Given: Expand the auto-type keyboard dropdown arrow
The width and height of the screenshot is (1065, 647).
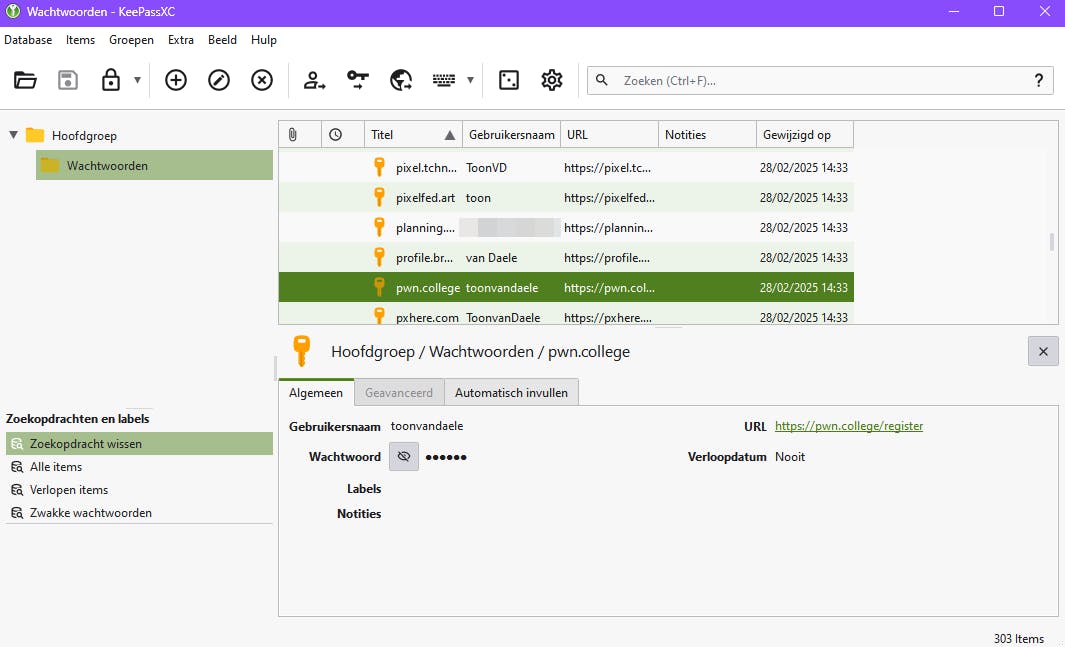Looking at the screenshot, I should tap(470, 81).
